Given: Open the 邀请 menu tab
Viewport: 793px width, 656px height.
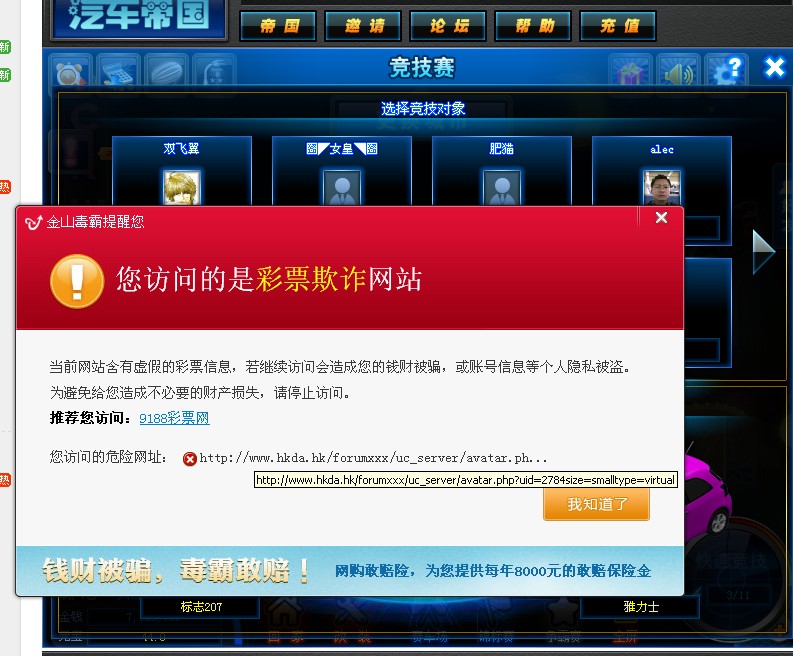Looking at the screenshot, I should tap(363, 26).
